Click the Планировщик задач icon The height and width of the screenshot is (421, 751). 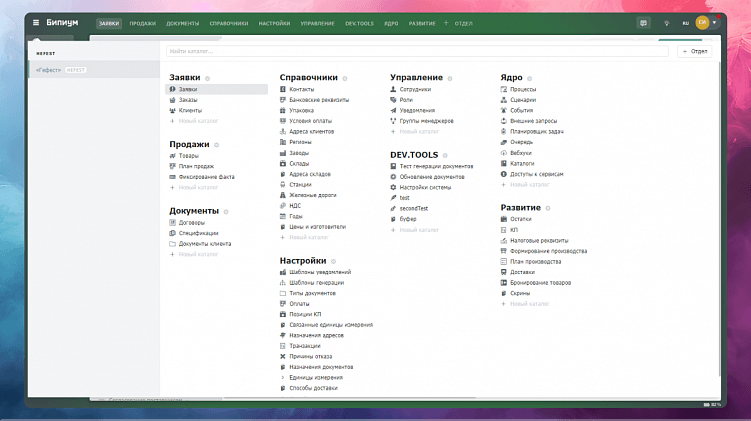[503, 131]
